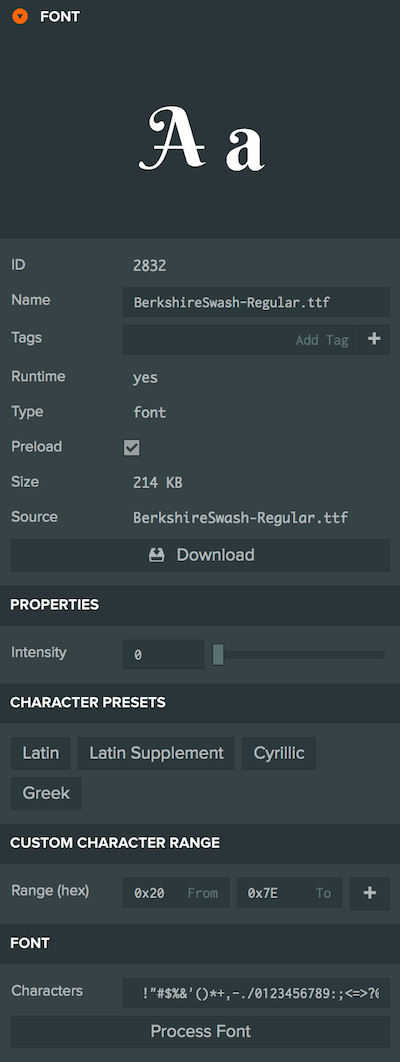Click the Aa font preview thumbnail

click(x=201, y=138)
